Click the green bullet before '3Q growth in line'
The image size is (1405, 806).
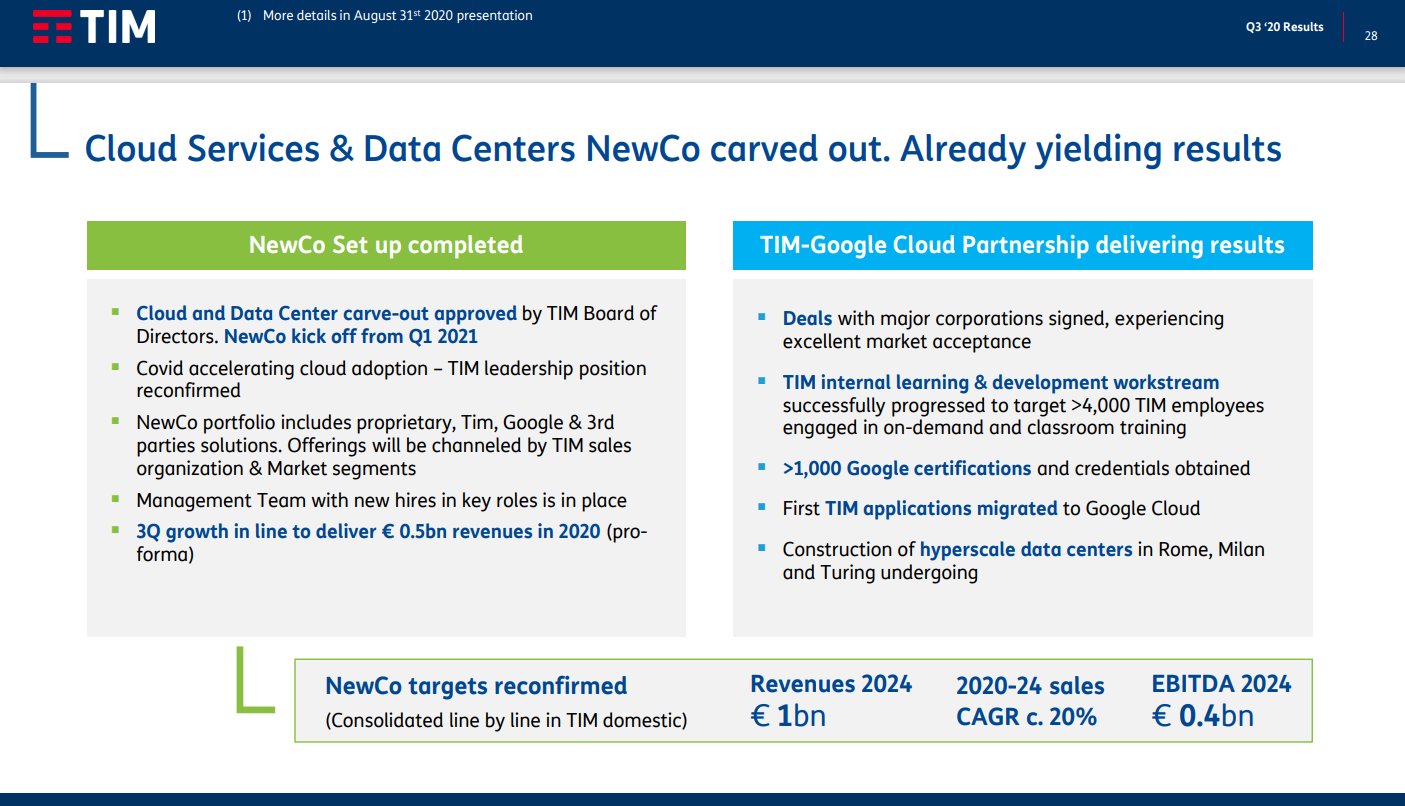tap(115, 530)
